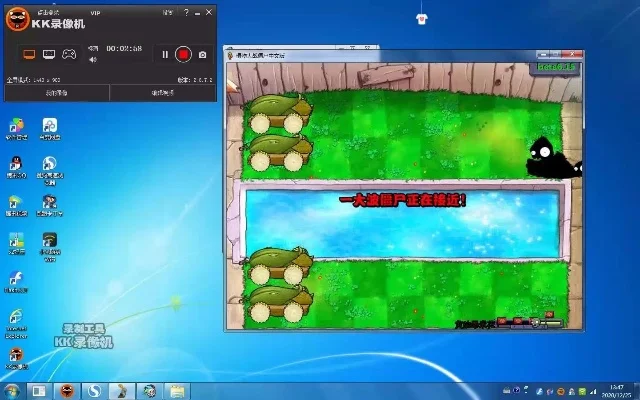Open the green-yellow shortcut below QQ

(16, 206)
